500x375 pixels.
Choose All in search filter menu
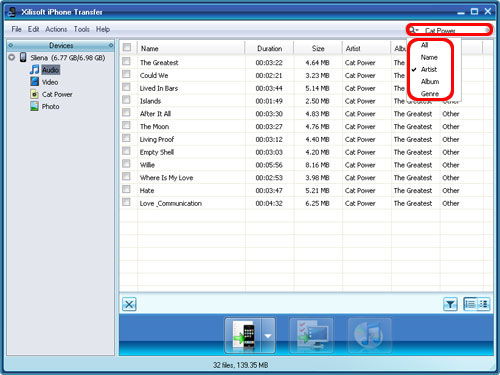424,45
